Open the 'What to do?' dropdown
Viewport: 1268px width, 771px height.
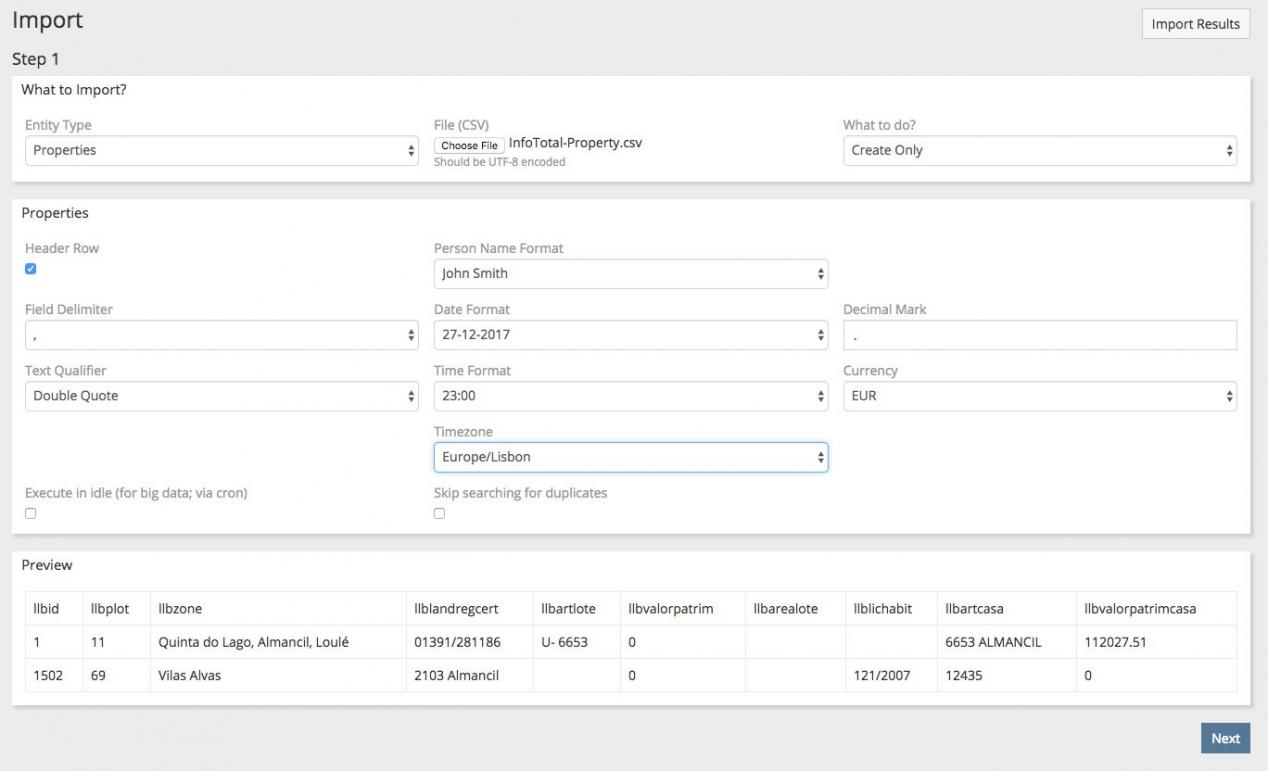[x=1039, y=150]
